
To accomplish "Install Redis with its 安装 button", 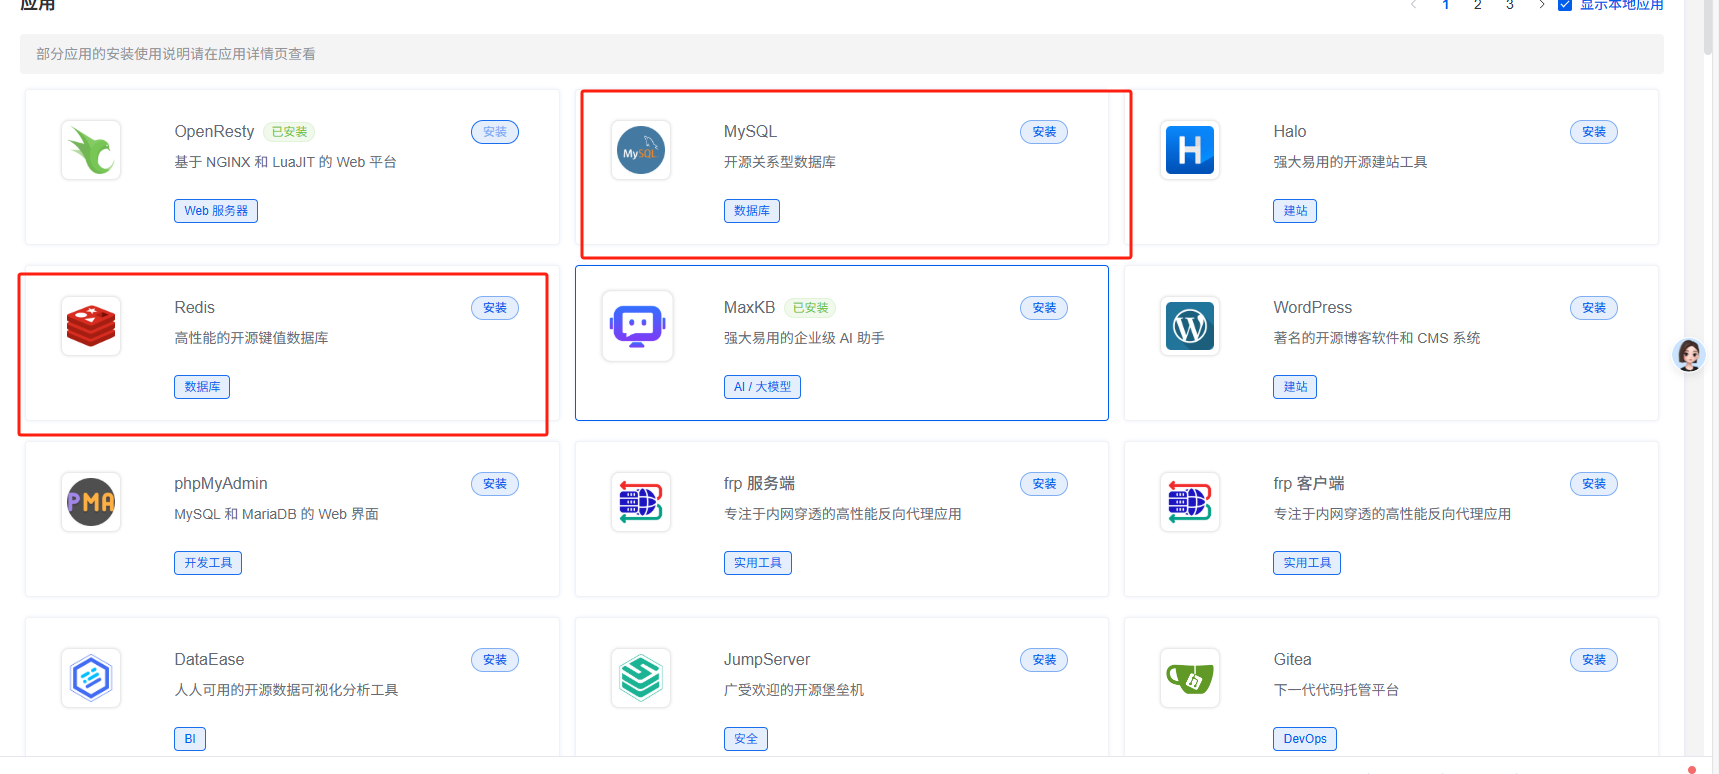I will [x=495, y=308].
